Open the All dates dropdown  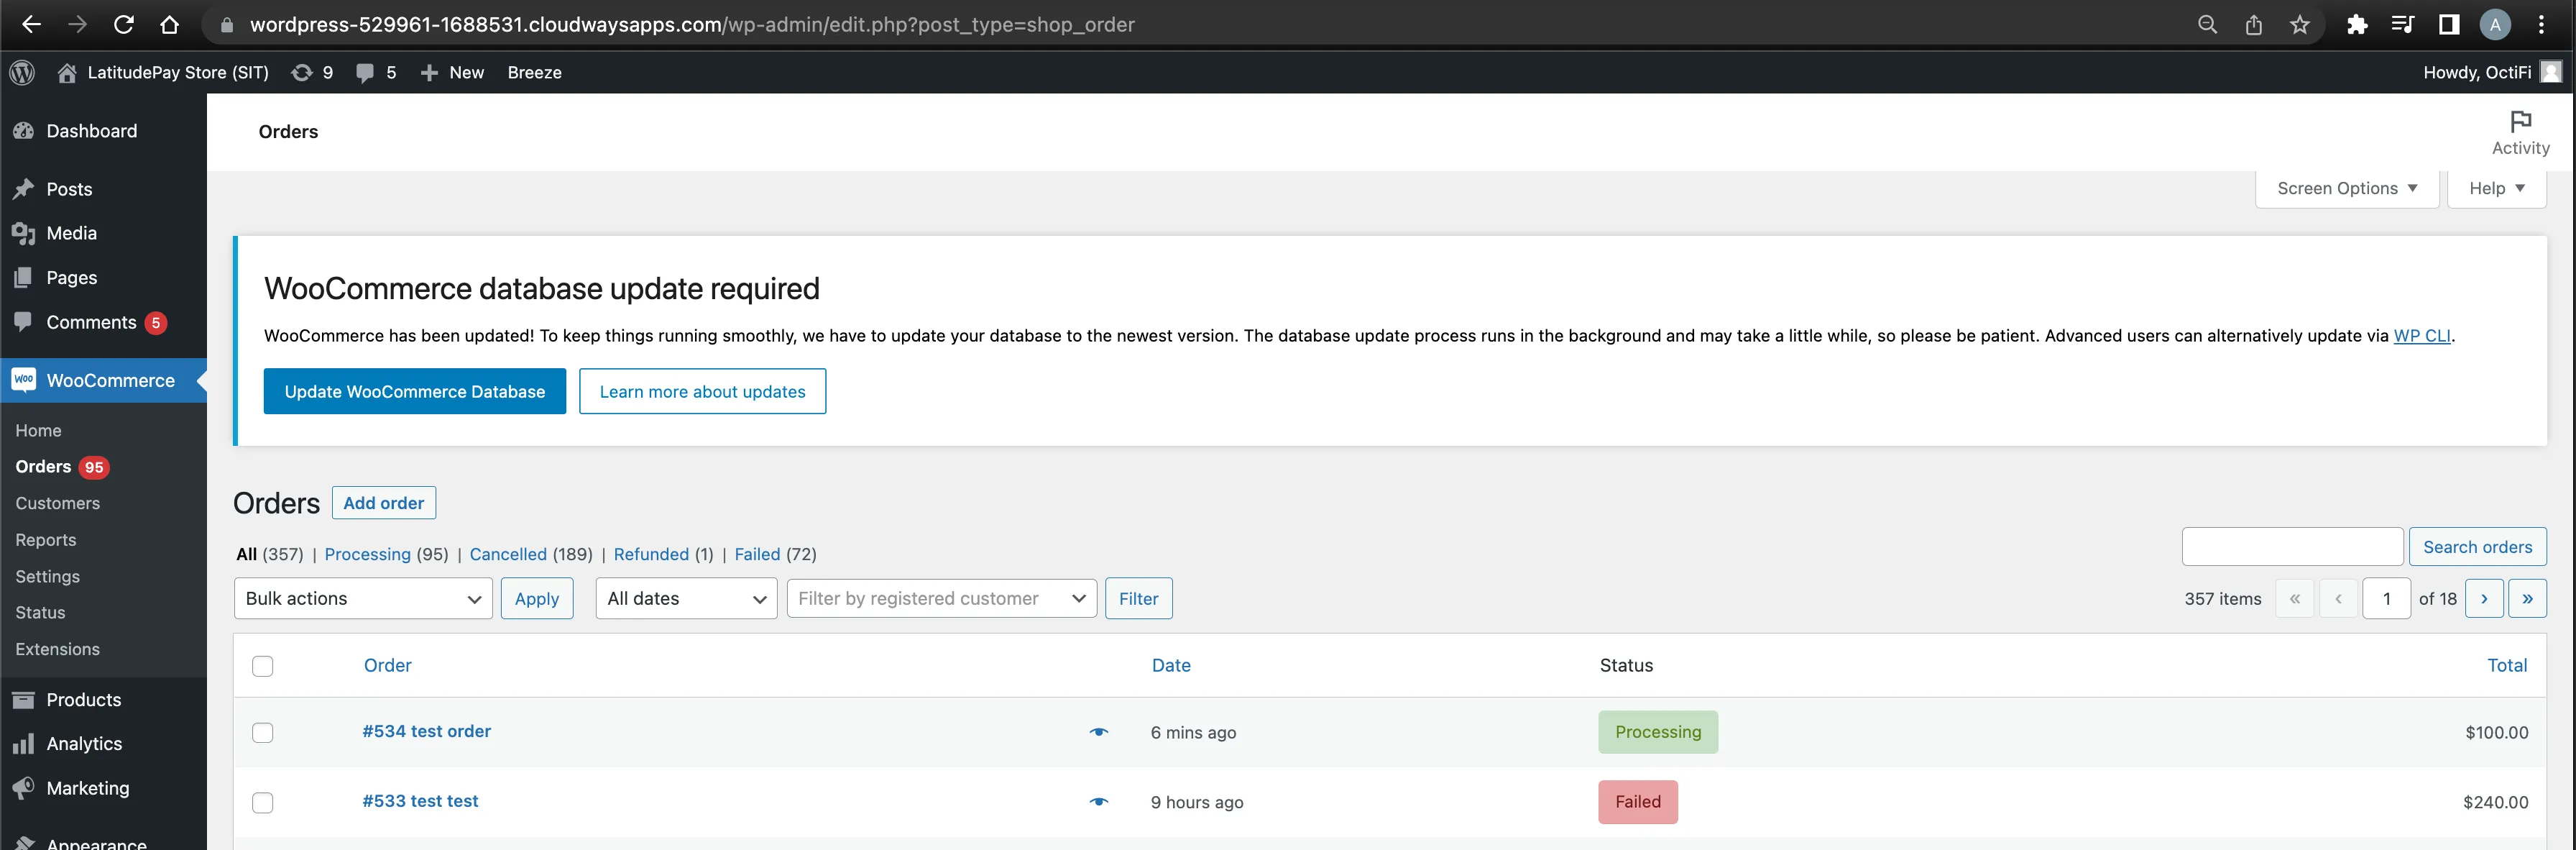pos(686,599)
